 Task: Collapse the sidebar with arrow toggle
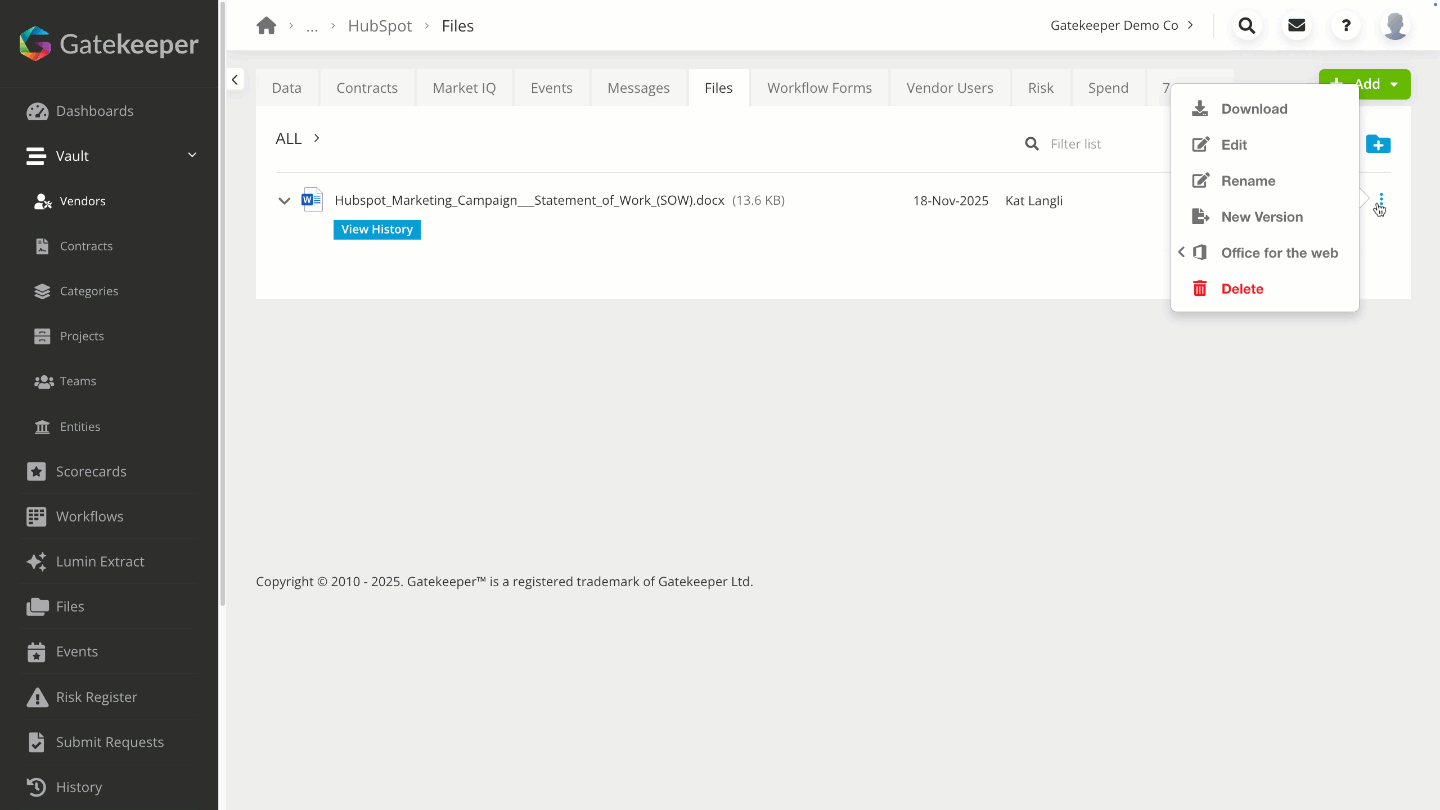(x=235, y=79)
